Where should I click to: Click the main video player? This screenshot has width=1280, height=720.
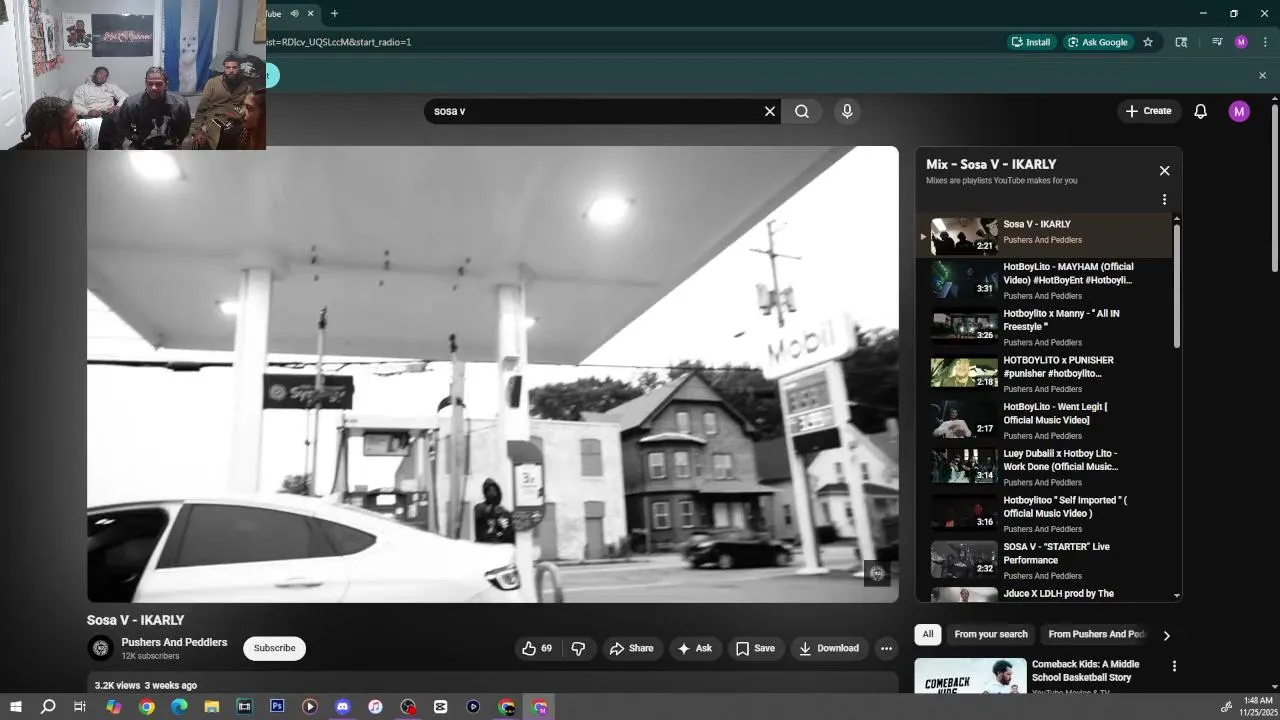[493, 374]
